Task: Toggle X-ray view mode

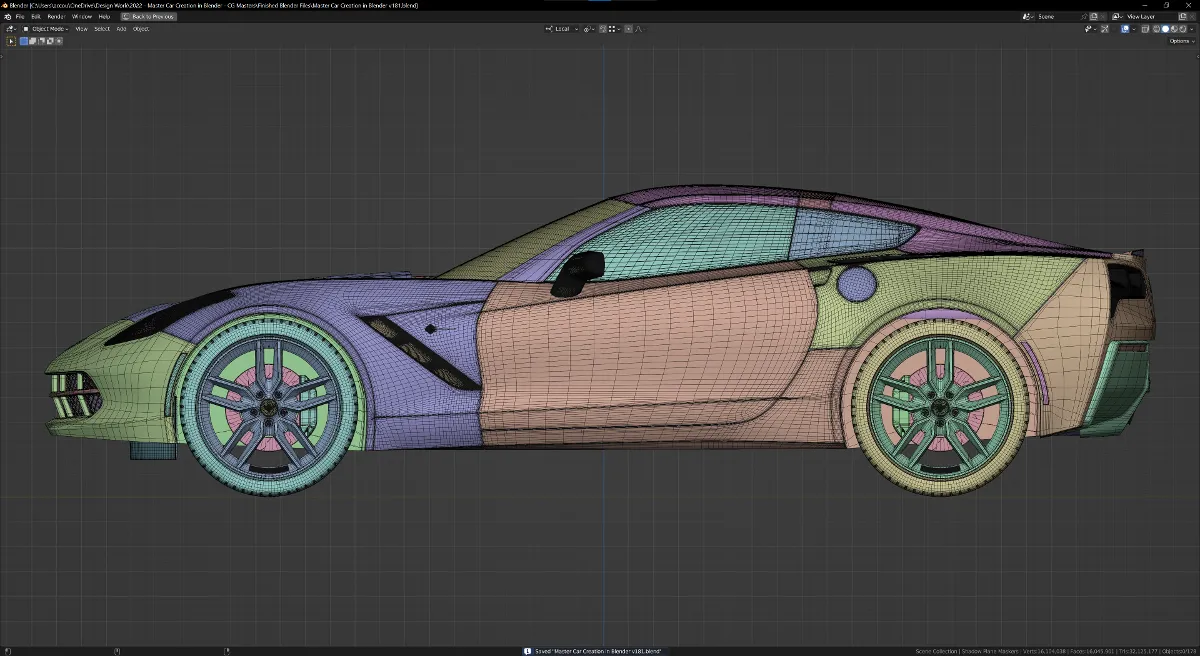Action: coord(1145,29)
